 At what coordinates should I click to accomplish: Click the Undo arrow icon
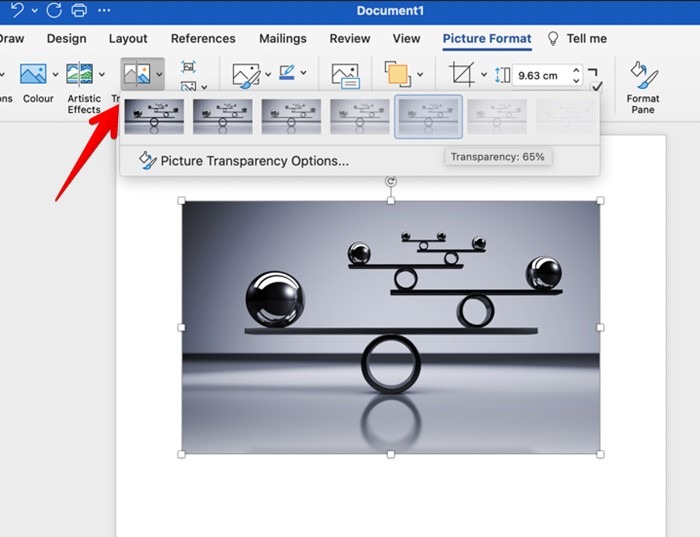(17, 10)
